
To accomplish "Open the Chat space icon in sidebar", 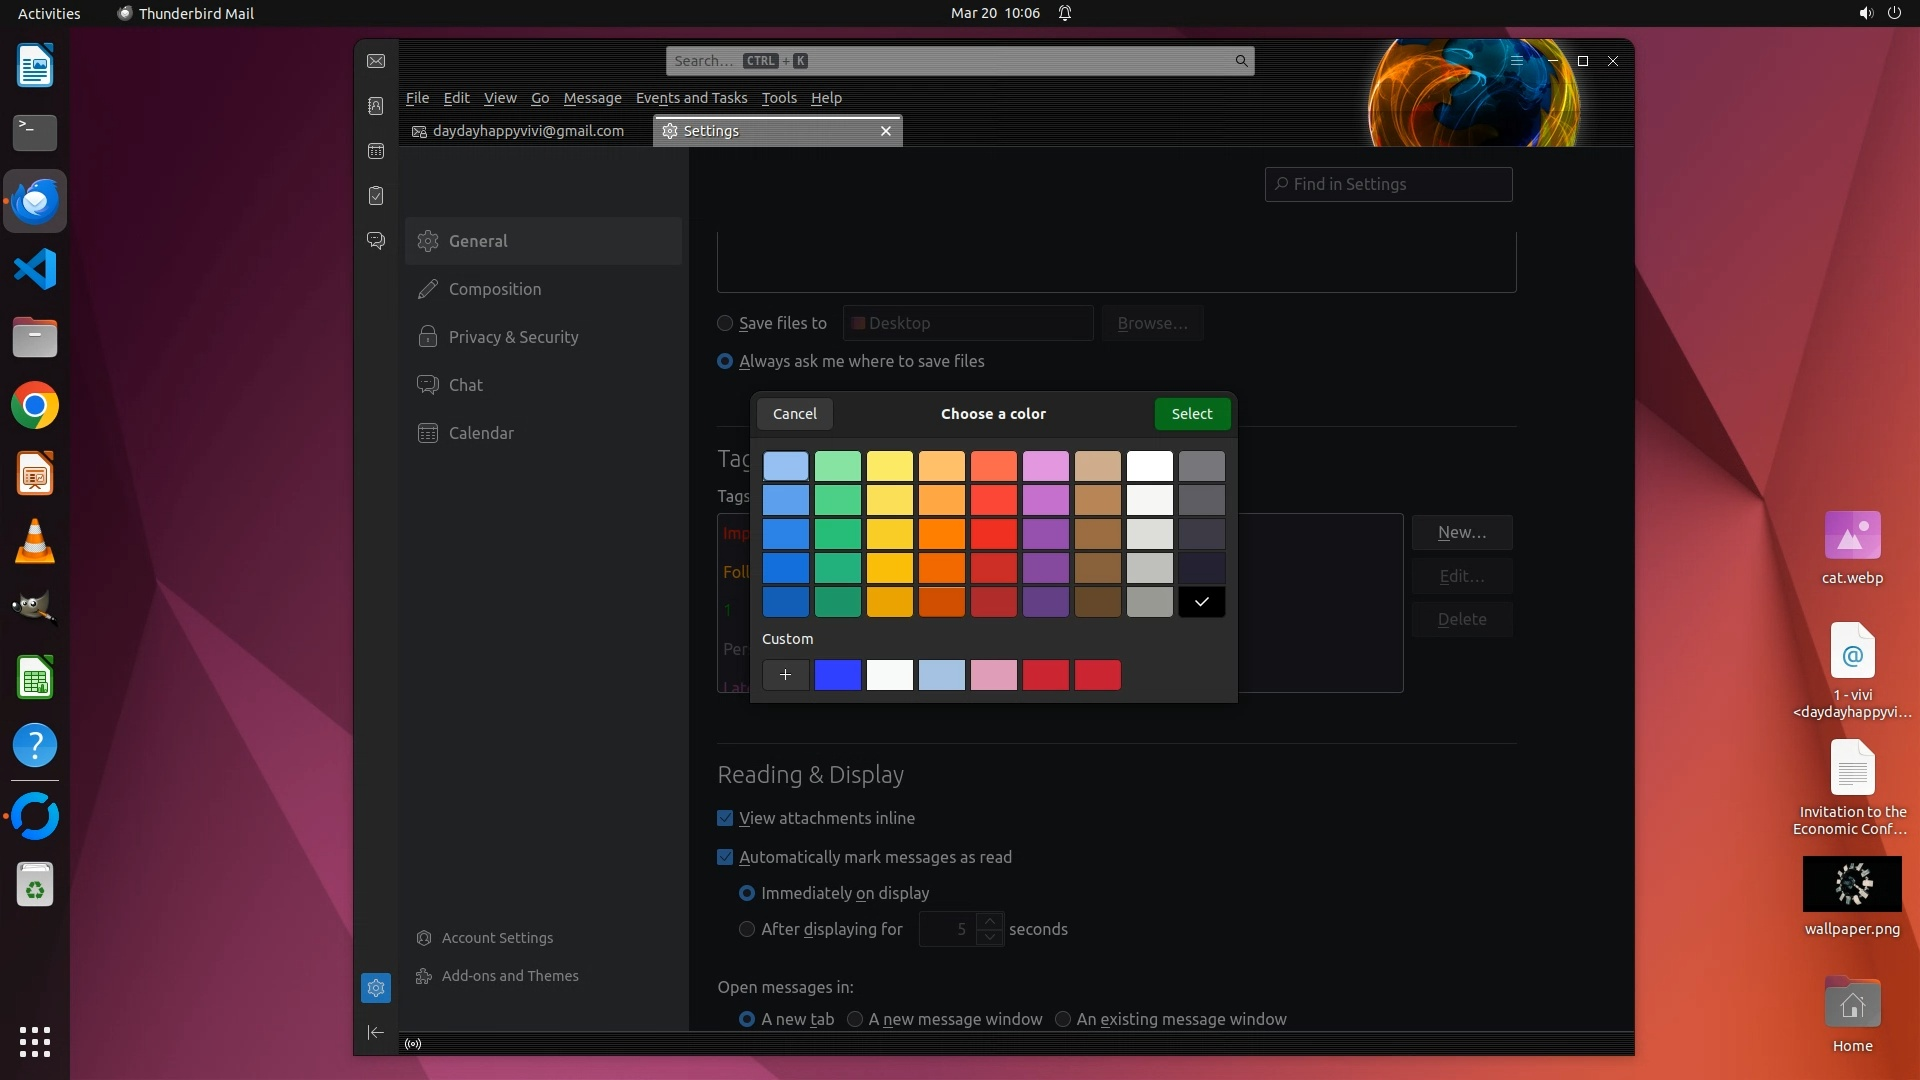I will tap(376, 241).
